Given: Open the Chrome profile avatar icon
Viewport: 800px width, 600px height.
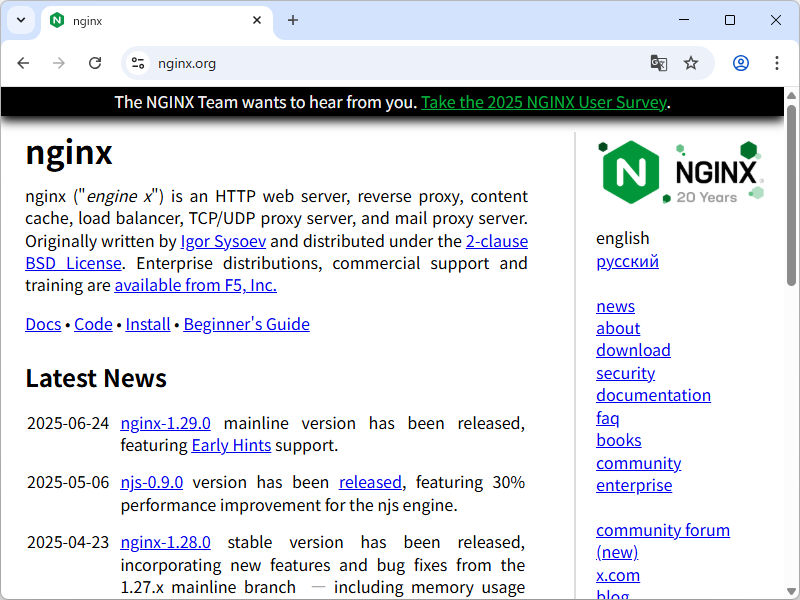Looking at the screenshot, I should click(x=740, y=62).
